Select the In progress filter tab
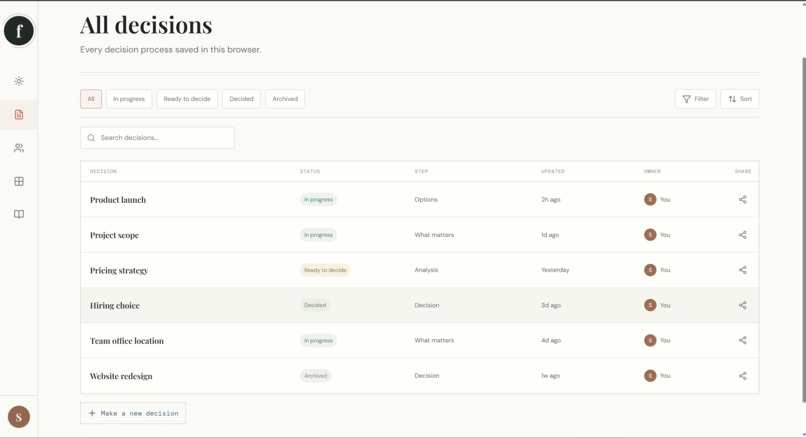Viewport: 806px width, 438px height. pos(129,99)
